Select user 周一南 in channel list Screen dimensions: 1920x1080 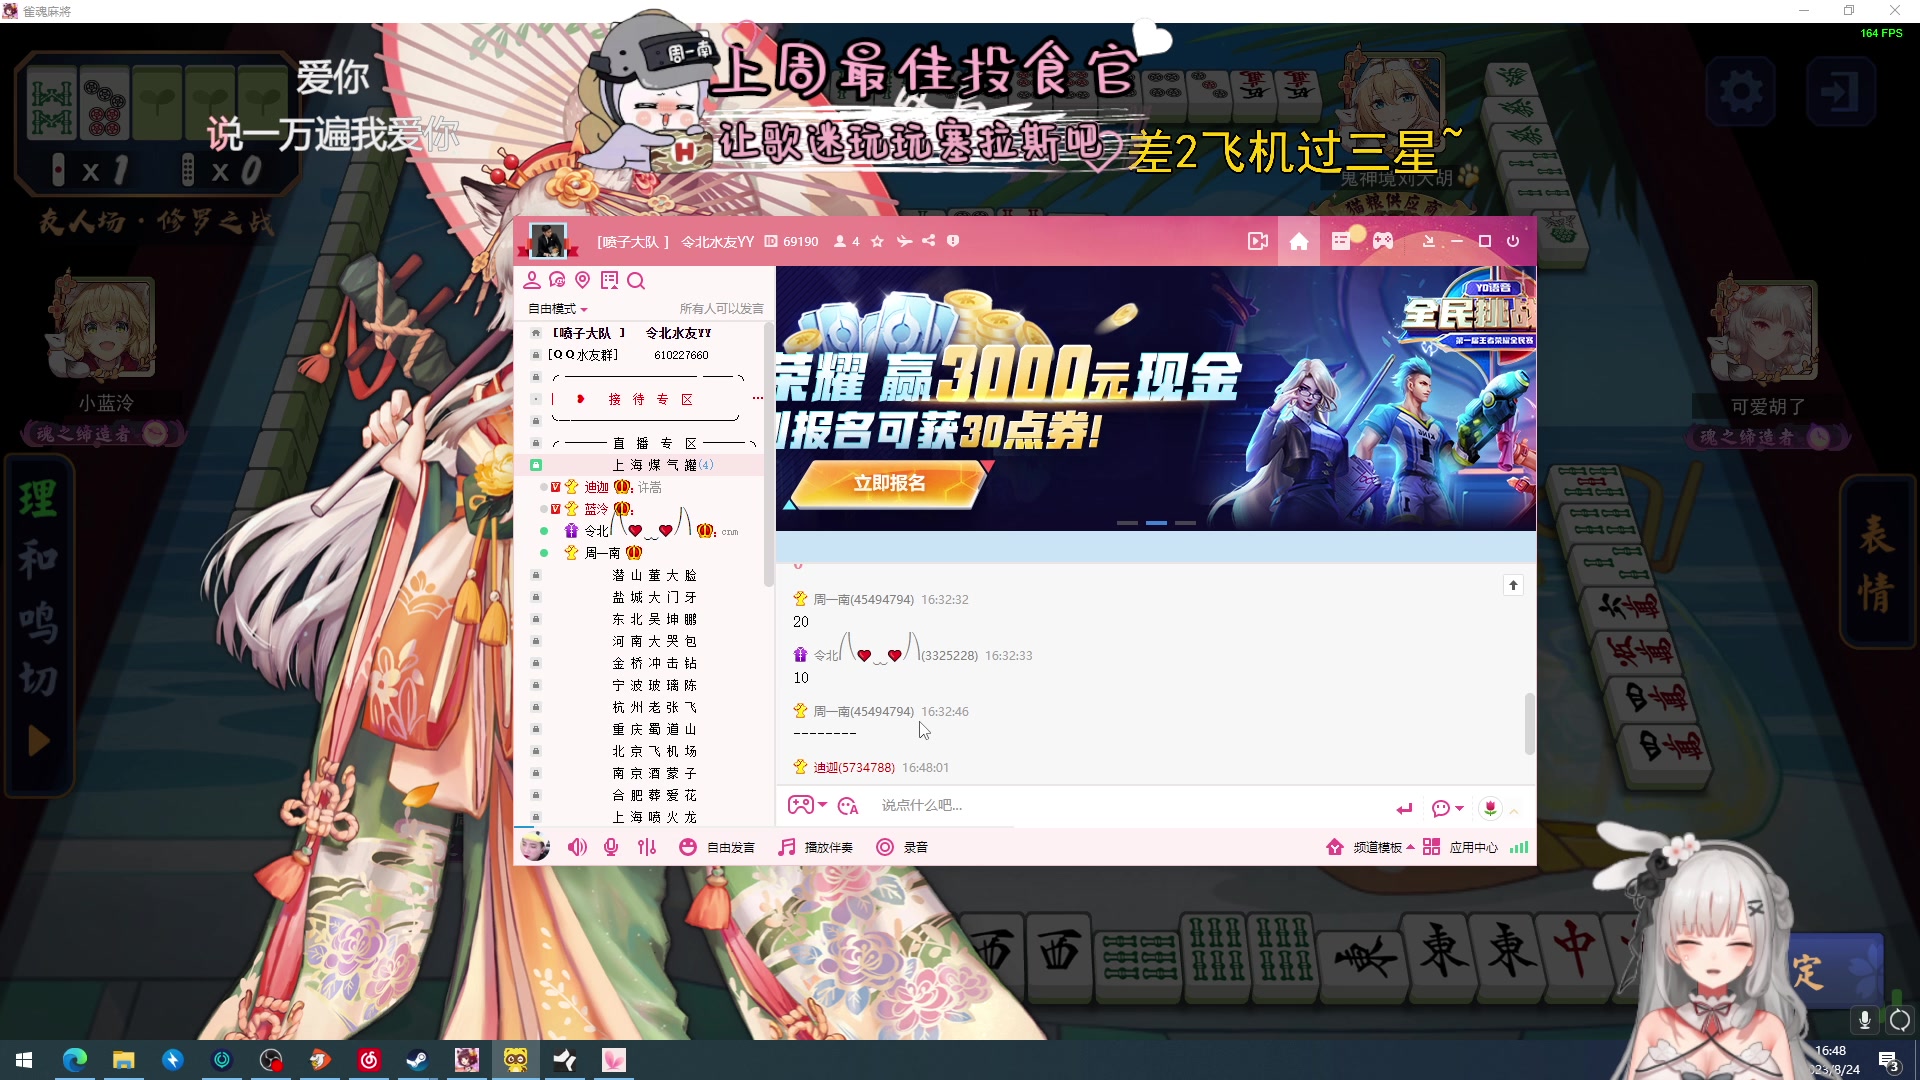[x=602, y=553]
